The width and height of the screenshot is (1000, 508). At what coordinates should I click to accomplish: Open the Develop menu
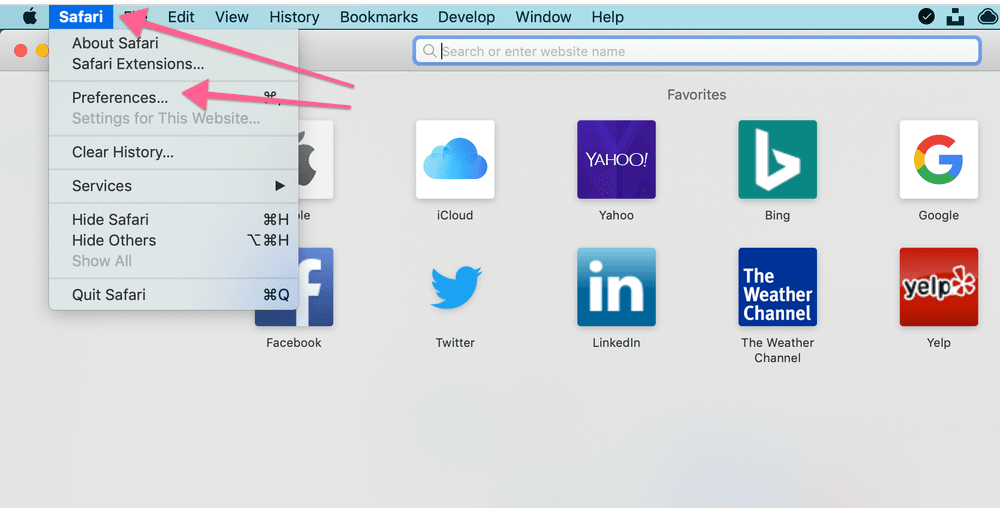(466, 17)
